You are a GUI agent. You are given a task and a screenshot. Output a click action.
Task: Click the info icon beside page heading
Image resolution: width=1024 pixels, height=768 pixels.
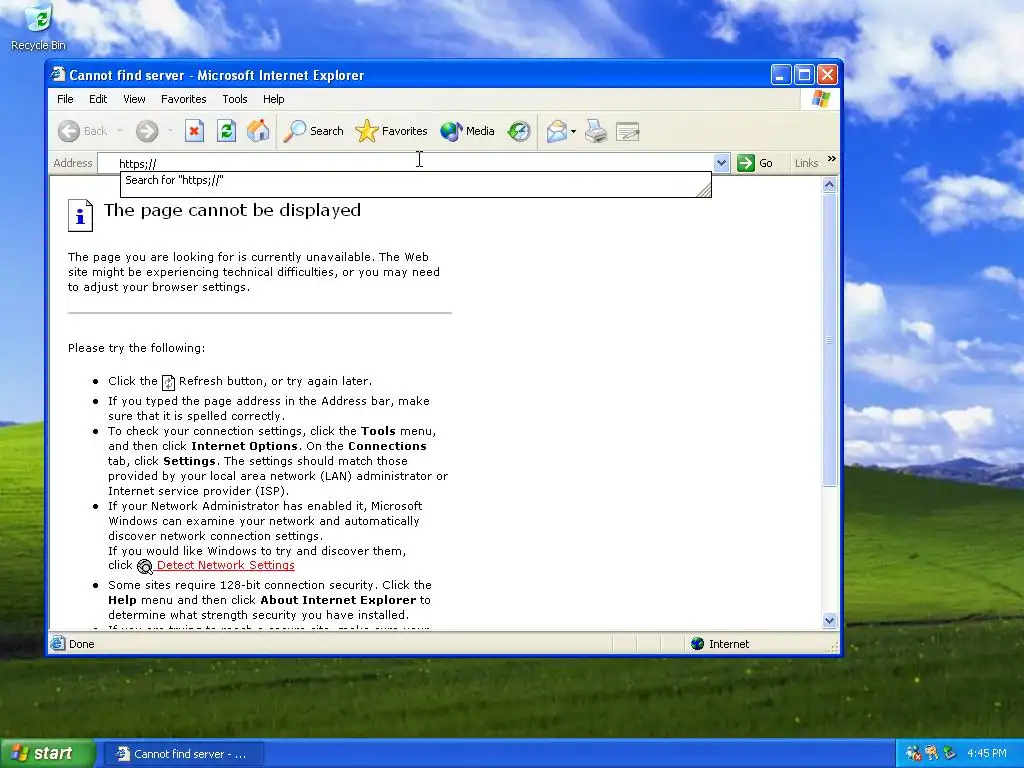(80, 215)
